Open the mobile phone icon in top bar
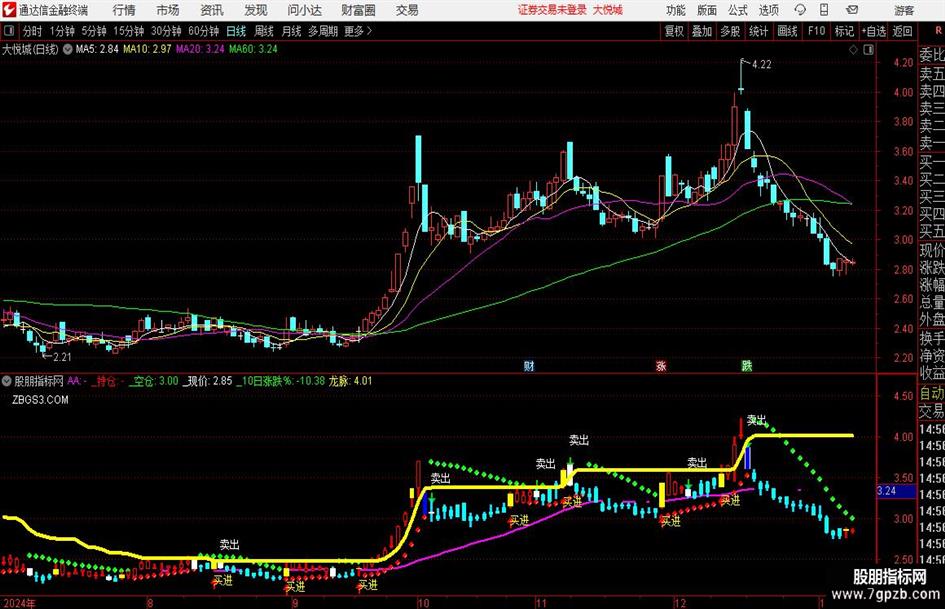 click(x=824, y=10)
